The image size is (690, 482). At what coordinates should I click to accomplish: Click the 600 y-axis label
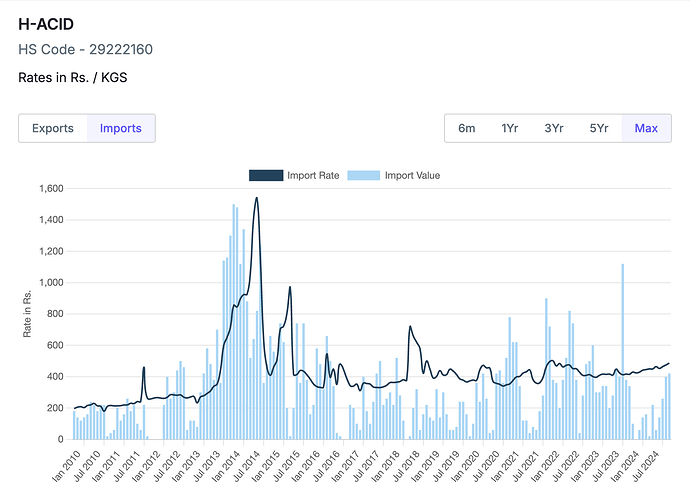[x=55, y=346]
